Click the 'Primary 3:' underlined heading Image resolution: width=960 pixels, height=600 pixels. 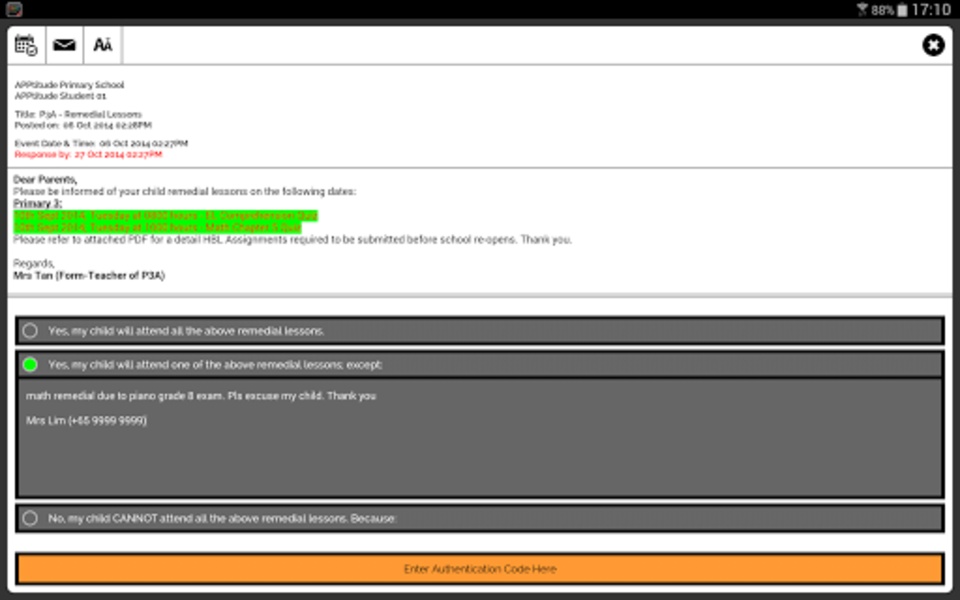point(38,203)
